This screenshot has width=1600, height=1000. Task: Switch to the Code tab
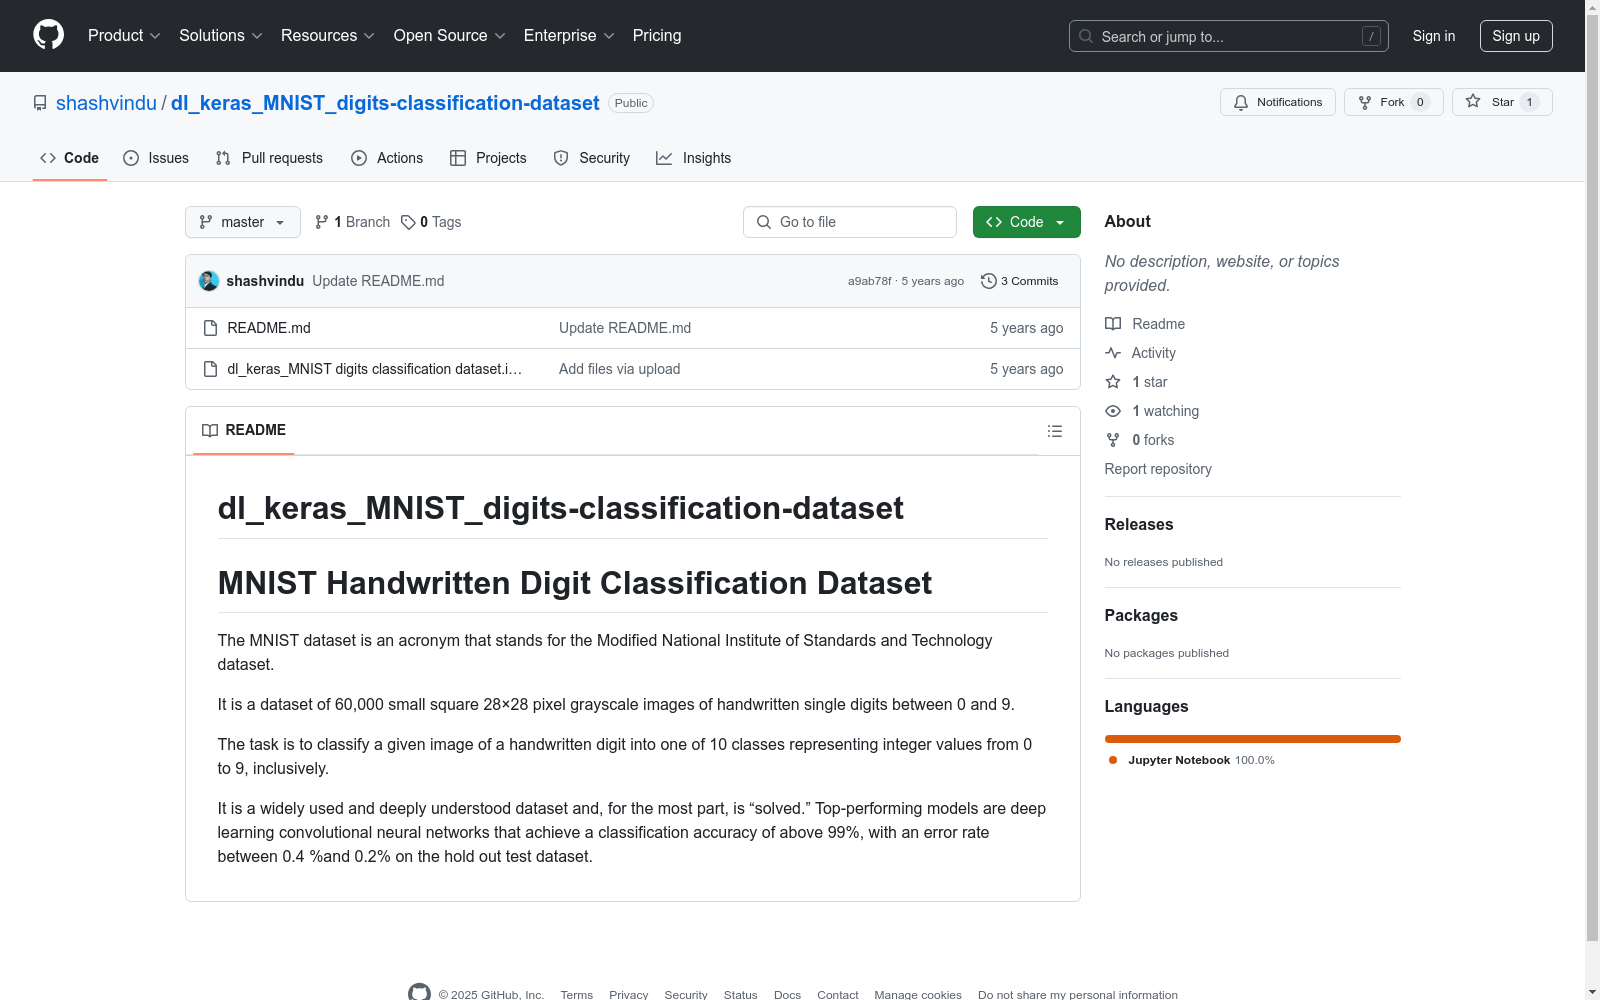70,158
